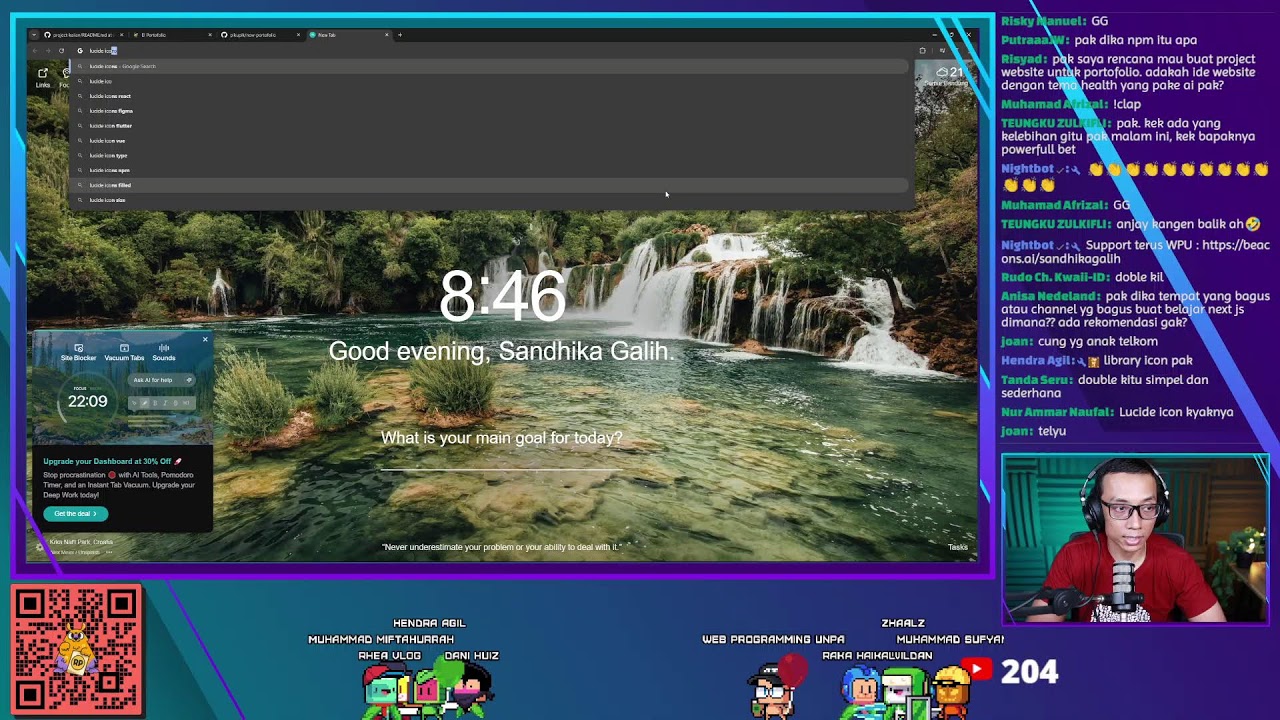Screen dimensions: 1280x720
Task: Open dashboard settings gear icon
Action: (40, 546)
